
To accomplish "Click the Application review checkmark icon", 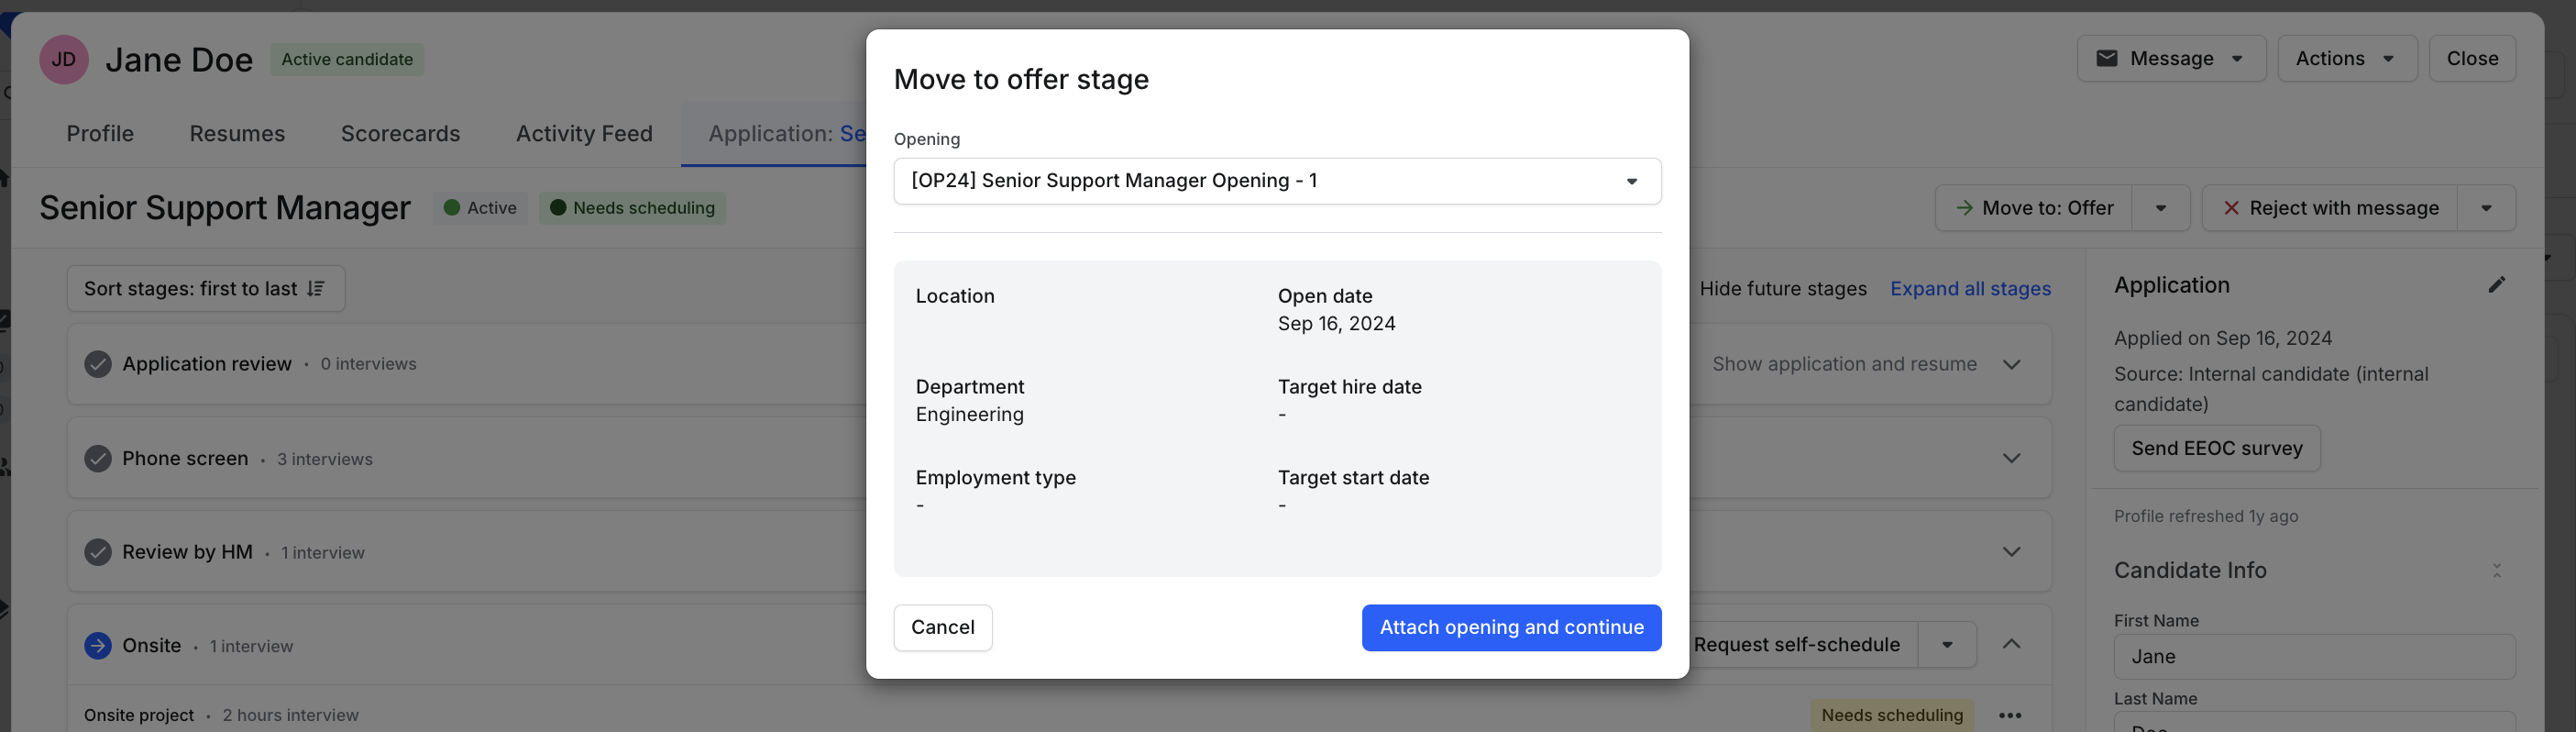I will tap(98, 364).
